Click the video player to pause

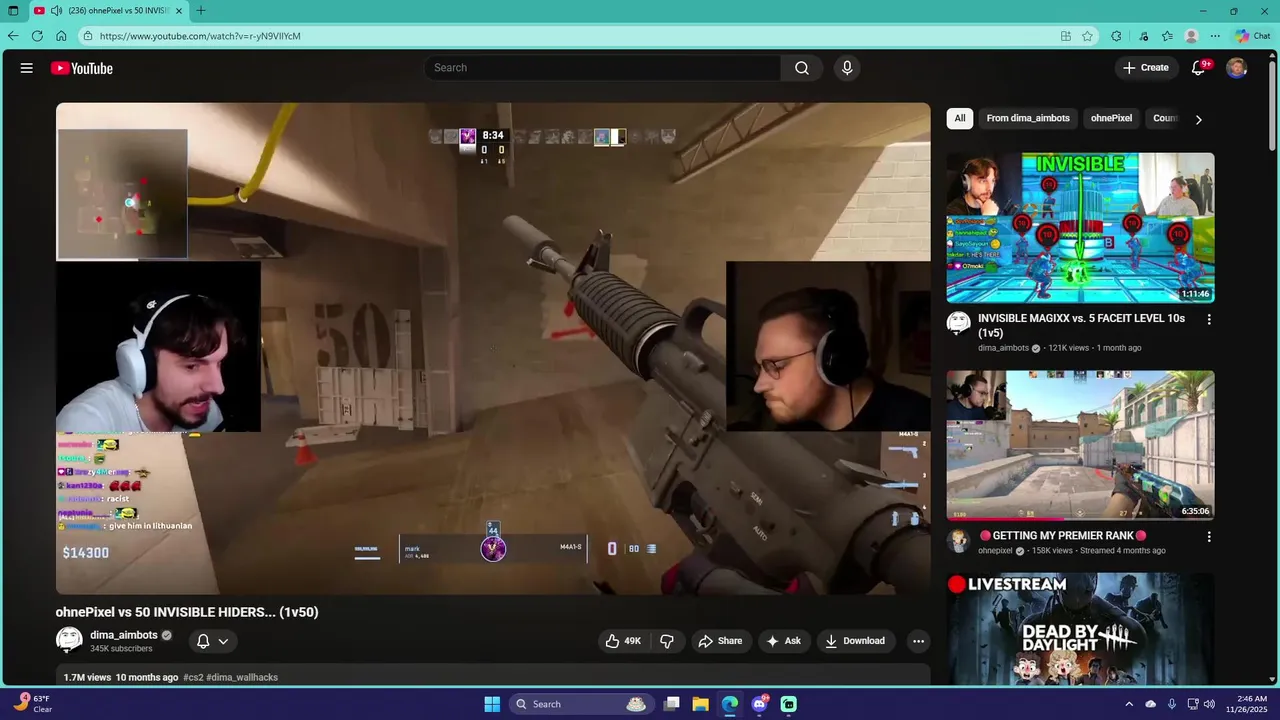coord(493,348)
